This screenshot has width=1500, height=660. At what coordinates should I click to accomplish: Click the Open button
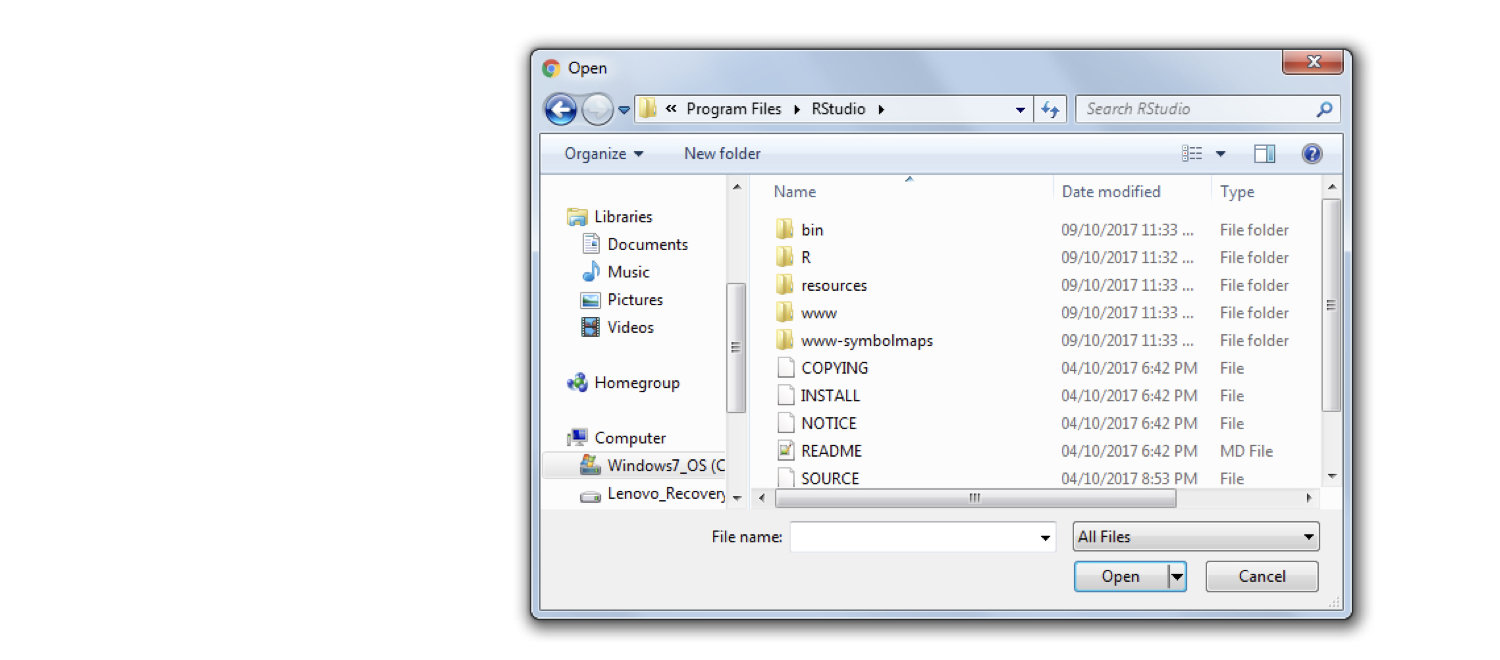pyautogui.click(x=1121, y=576)
